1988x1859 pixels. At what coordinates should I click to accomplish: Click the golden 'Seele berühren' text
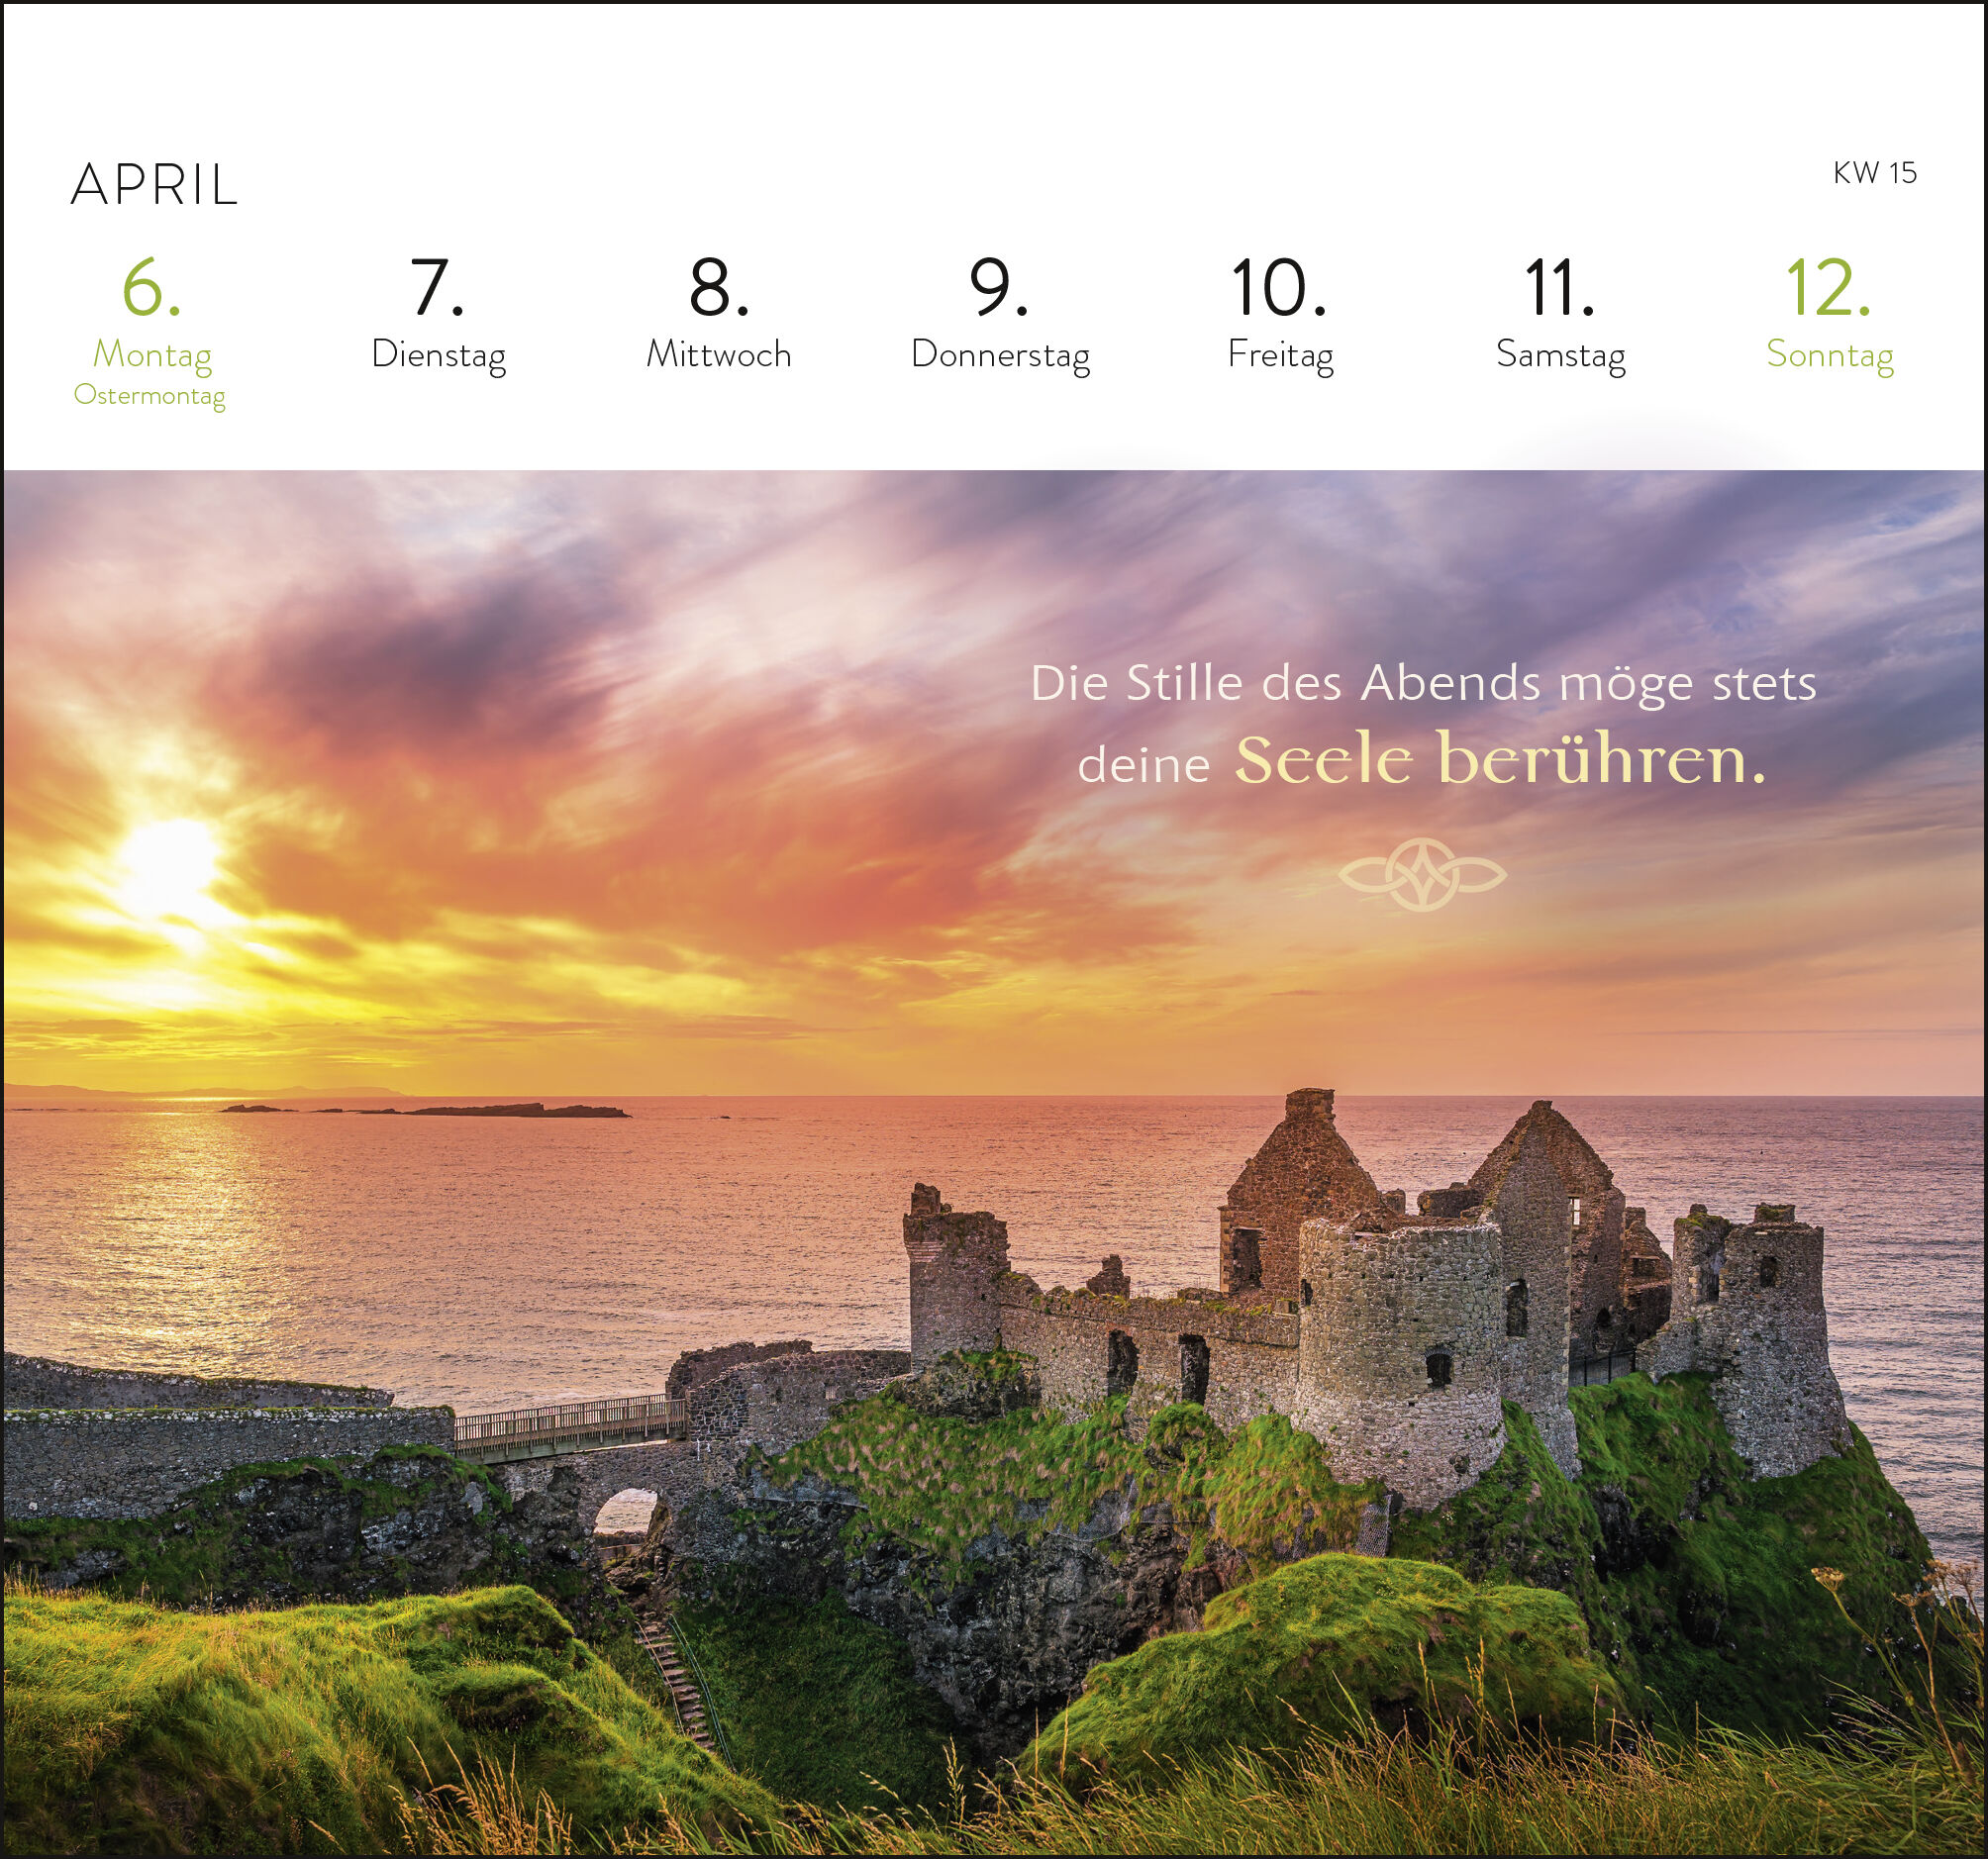coord(1500,761)
